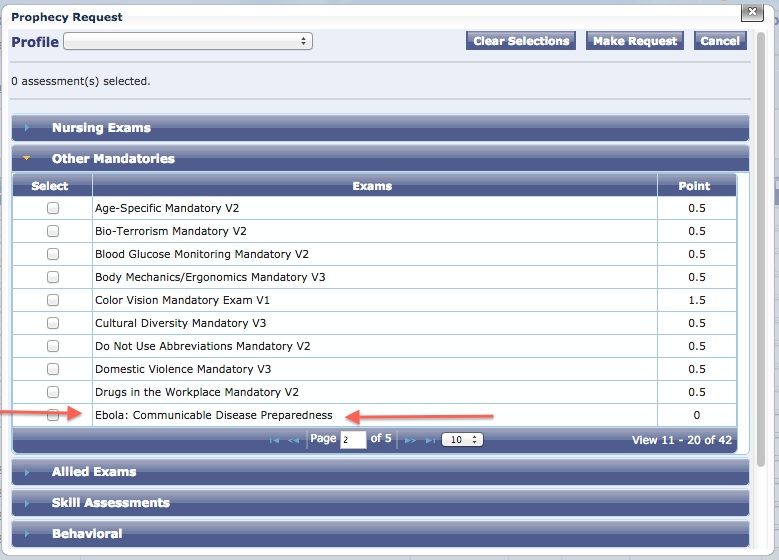Check Domestic Violence Mandatory V3 checkbox
Viewport: 779px width, 560px height.
coord(53,369)
